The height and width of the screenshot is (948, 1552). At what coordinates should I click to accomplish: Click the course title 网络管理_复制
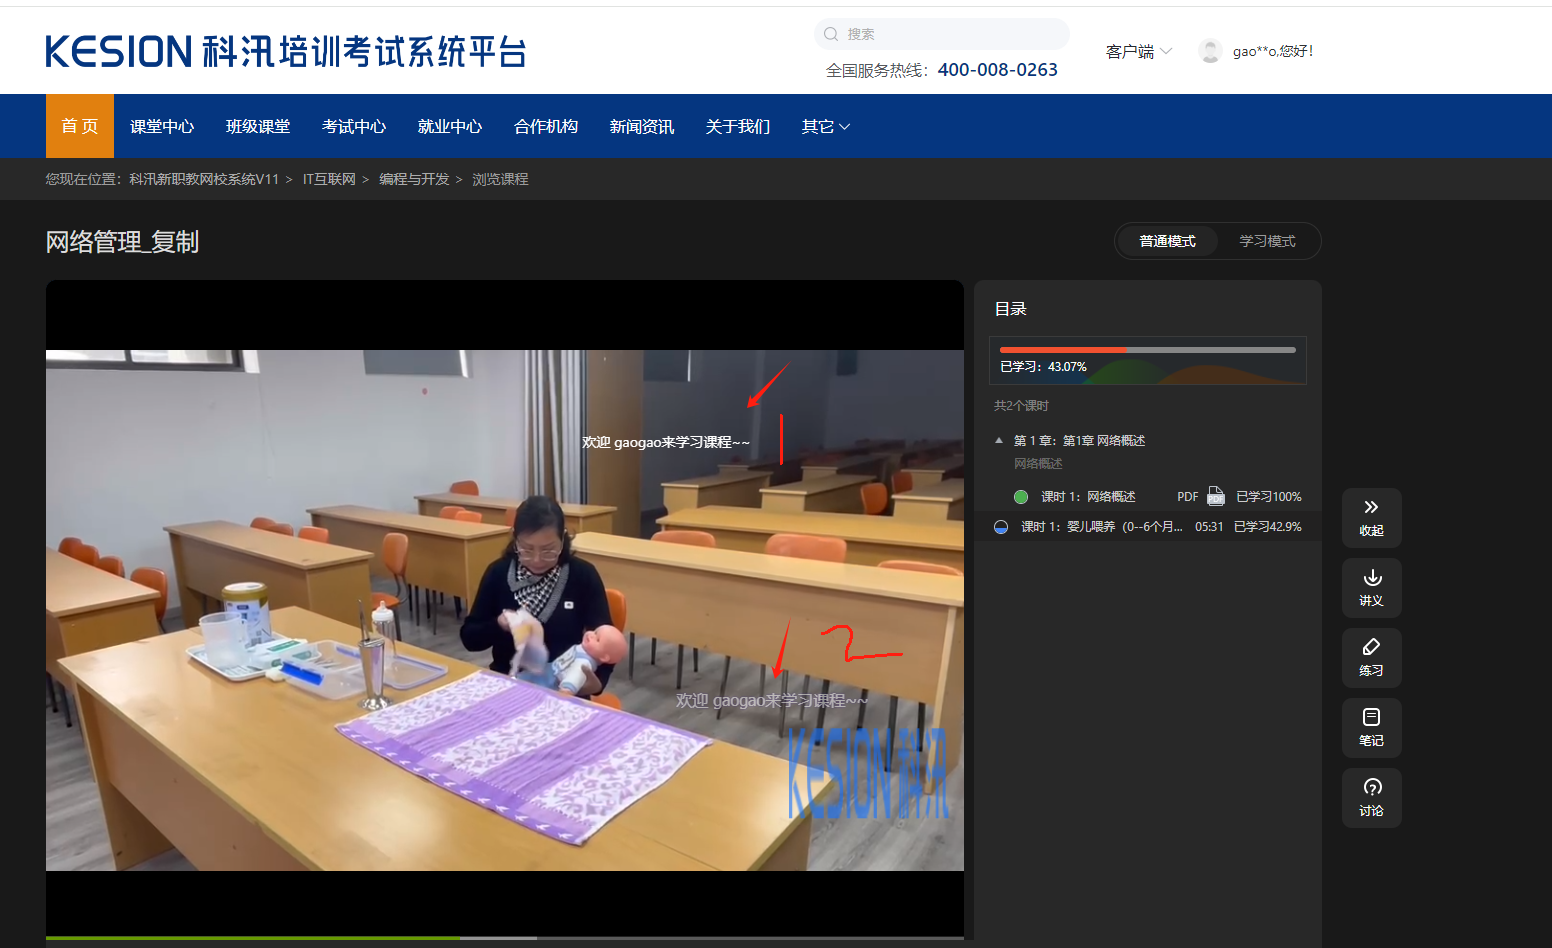pos(122,242)
